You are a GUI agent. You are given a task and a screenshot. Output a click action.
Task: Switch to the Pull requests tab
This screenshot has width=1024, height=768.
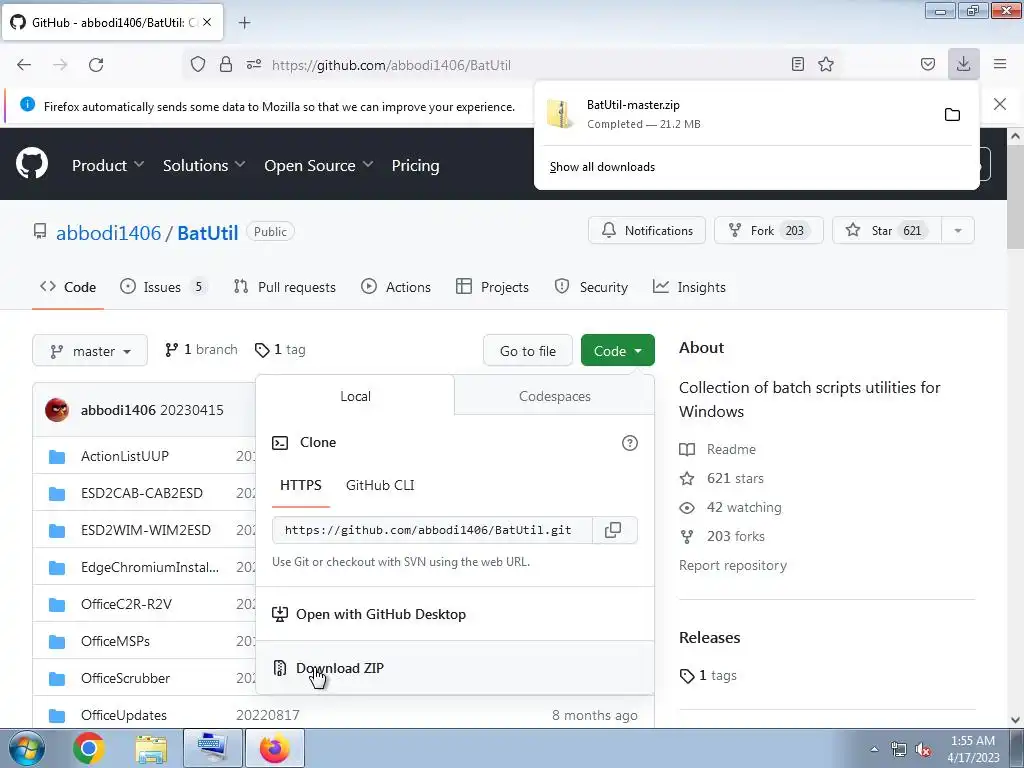[x=284, y=287]
